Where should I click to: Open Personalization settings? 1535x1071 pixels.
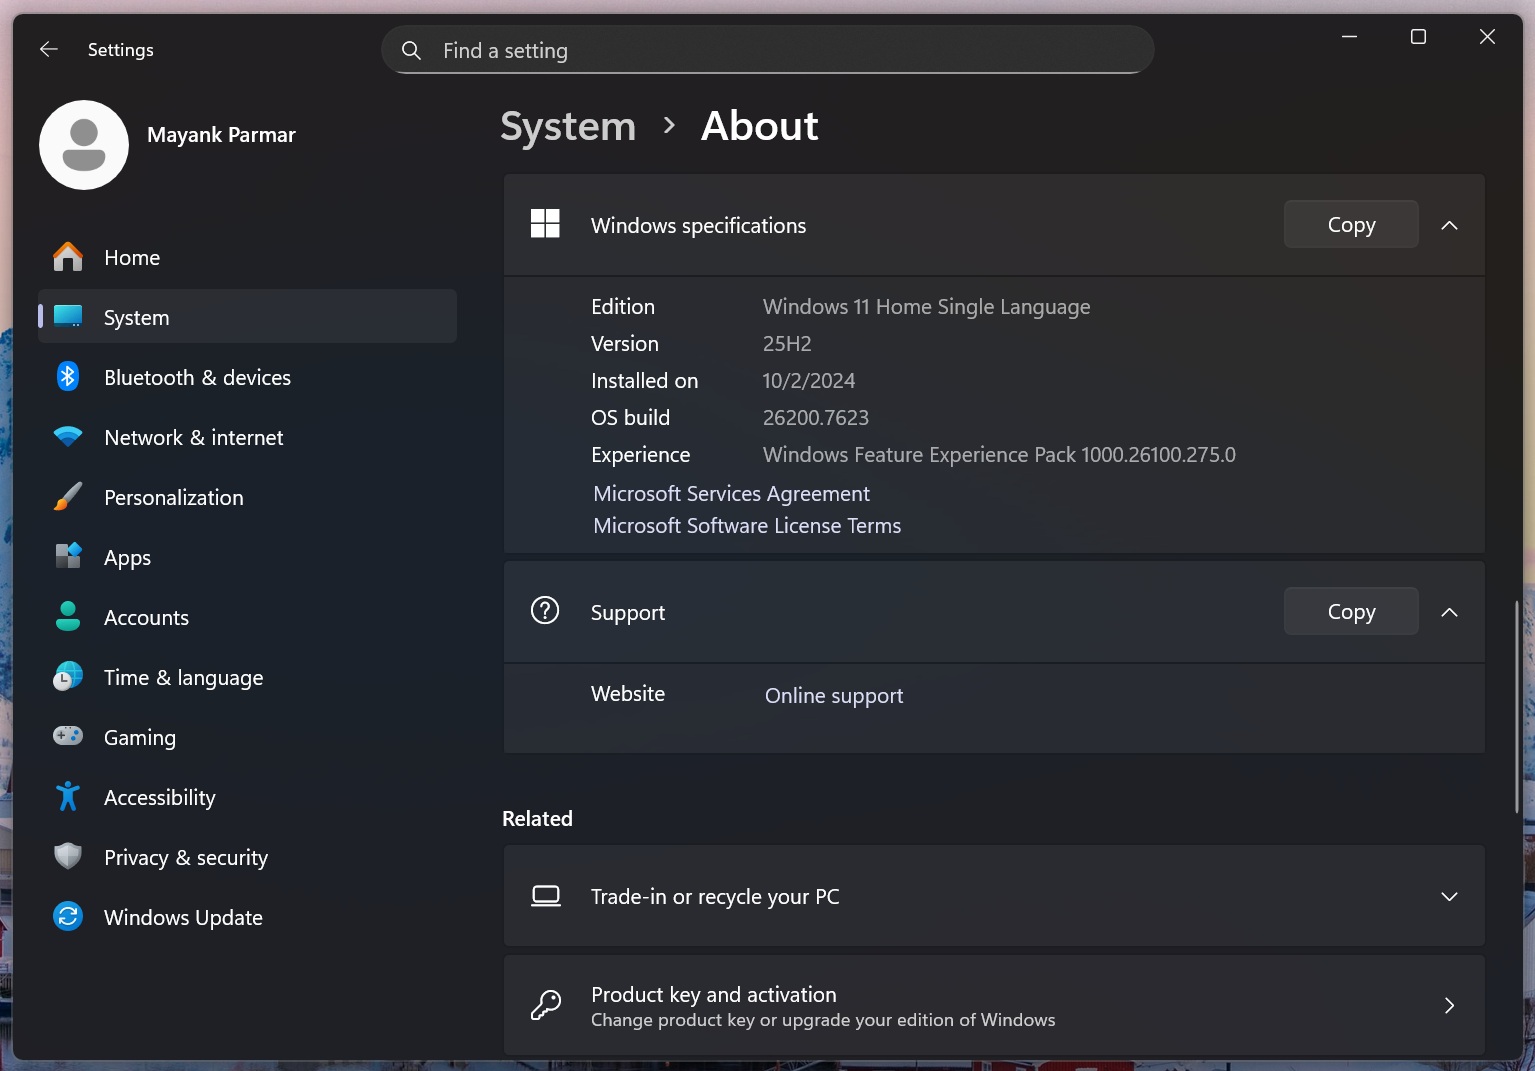173,497
